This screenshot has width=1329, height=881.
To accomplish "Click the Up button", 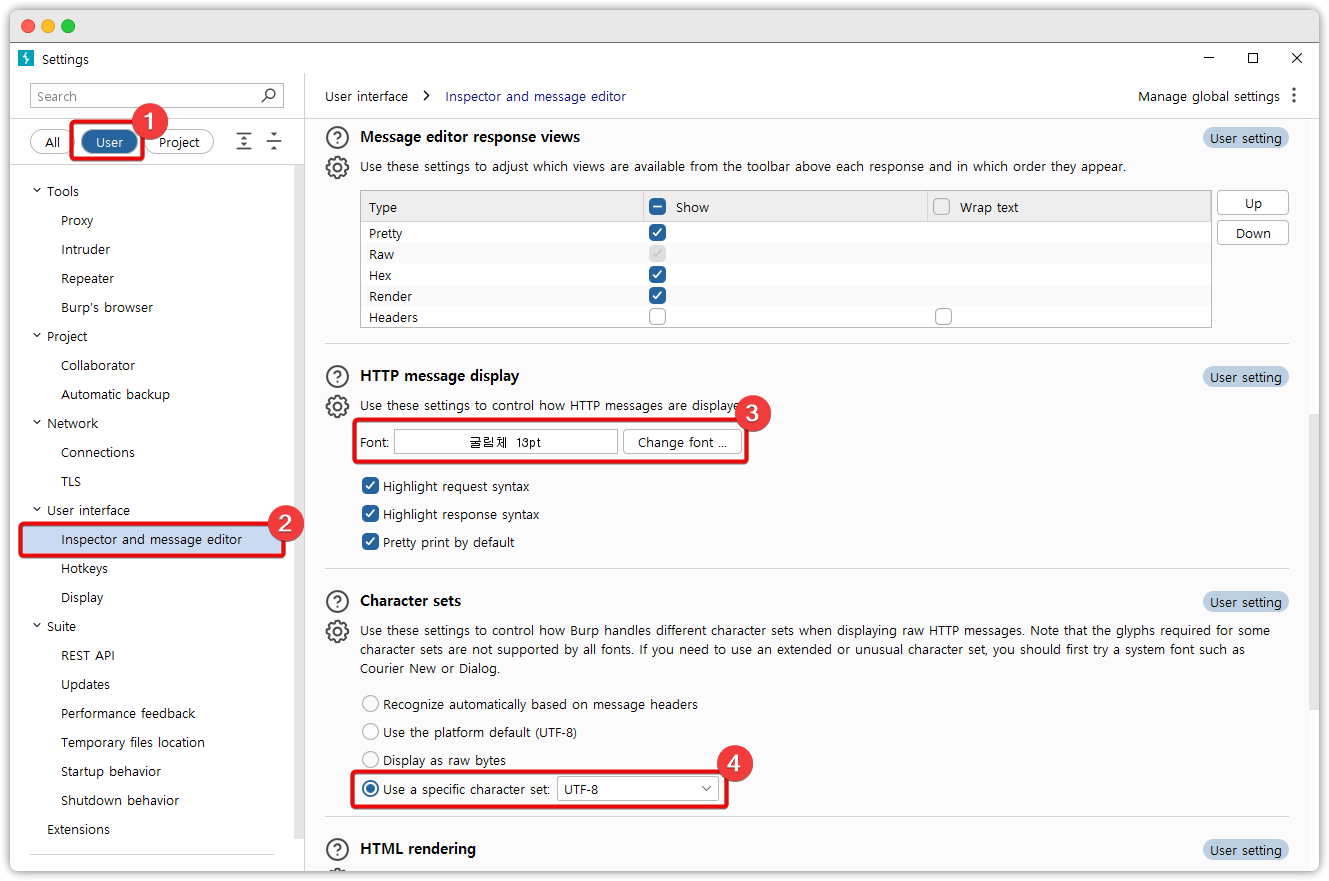I will click(1253, 203).
